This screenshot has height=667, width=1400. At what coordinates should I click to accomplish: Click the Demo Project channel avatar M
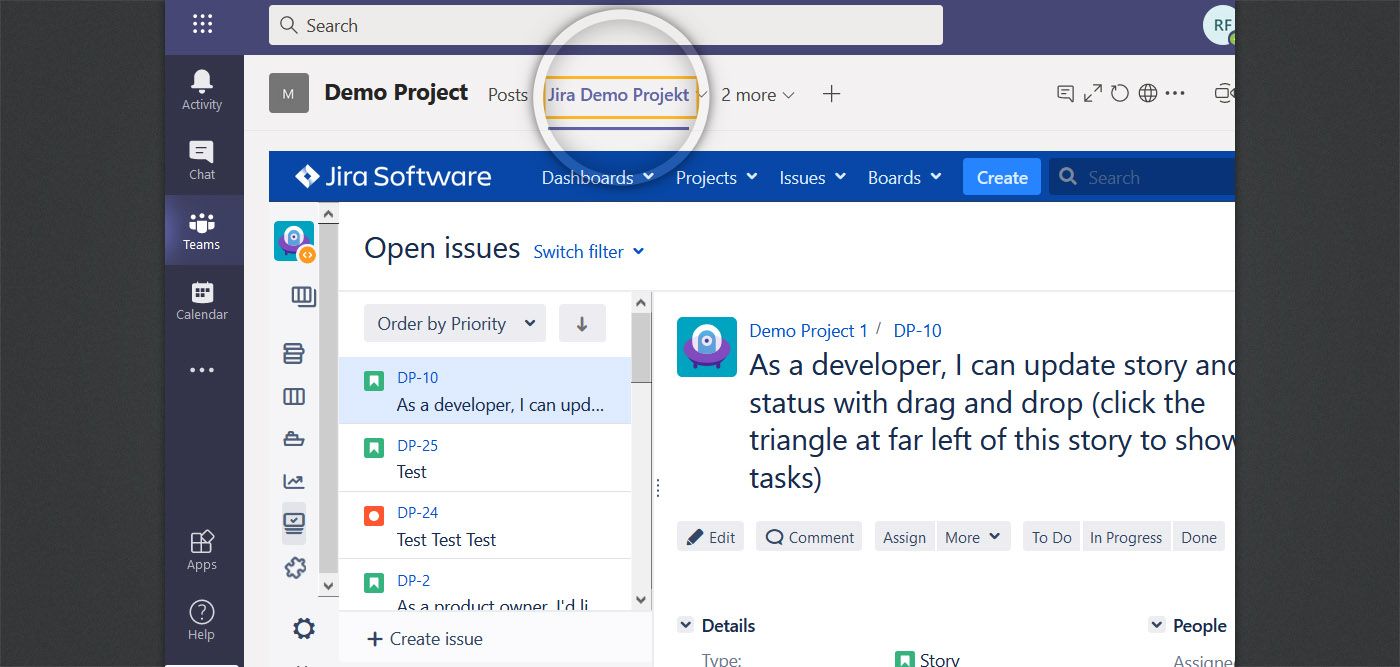(x=288, y=94)
